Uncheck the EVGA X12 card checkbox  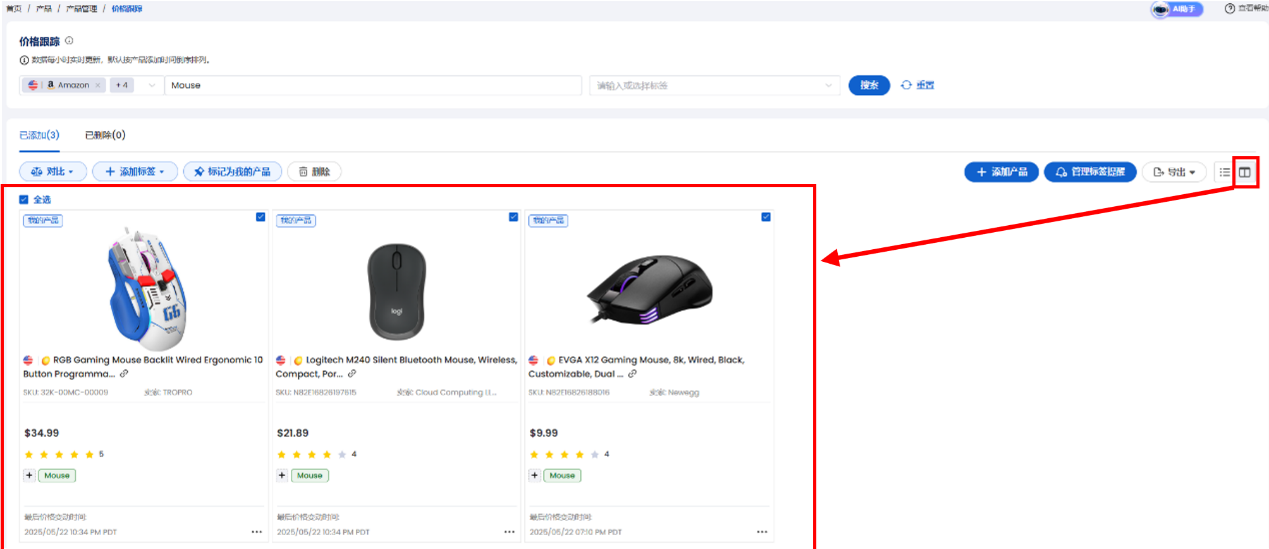pos(766,216)
